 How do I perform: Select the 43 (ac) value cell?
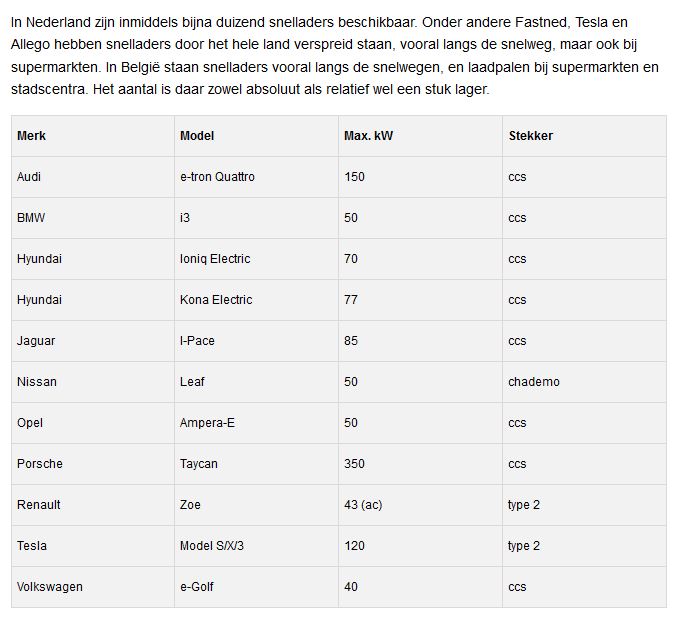(x=363, y=505)
